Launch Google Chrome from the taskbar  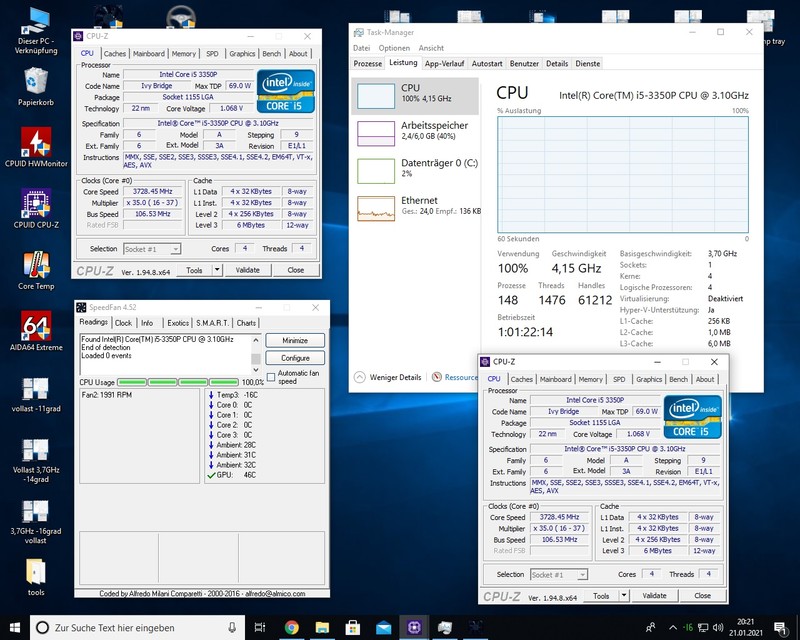pyautogui.click(x=291, y=627)
